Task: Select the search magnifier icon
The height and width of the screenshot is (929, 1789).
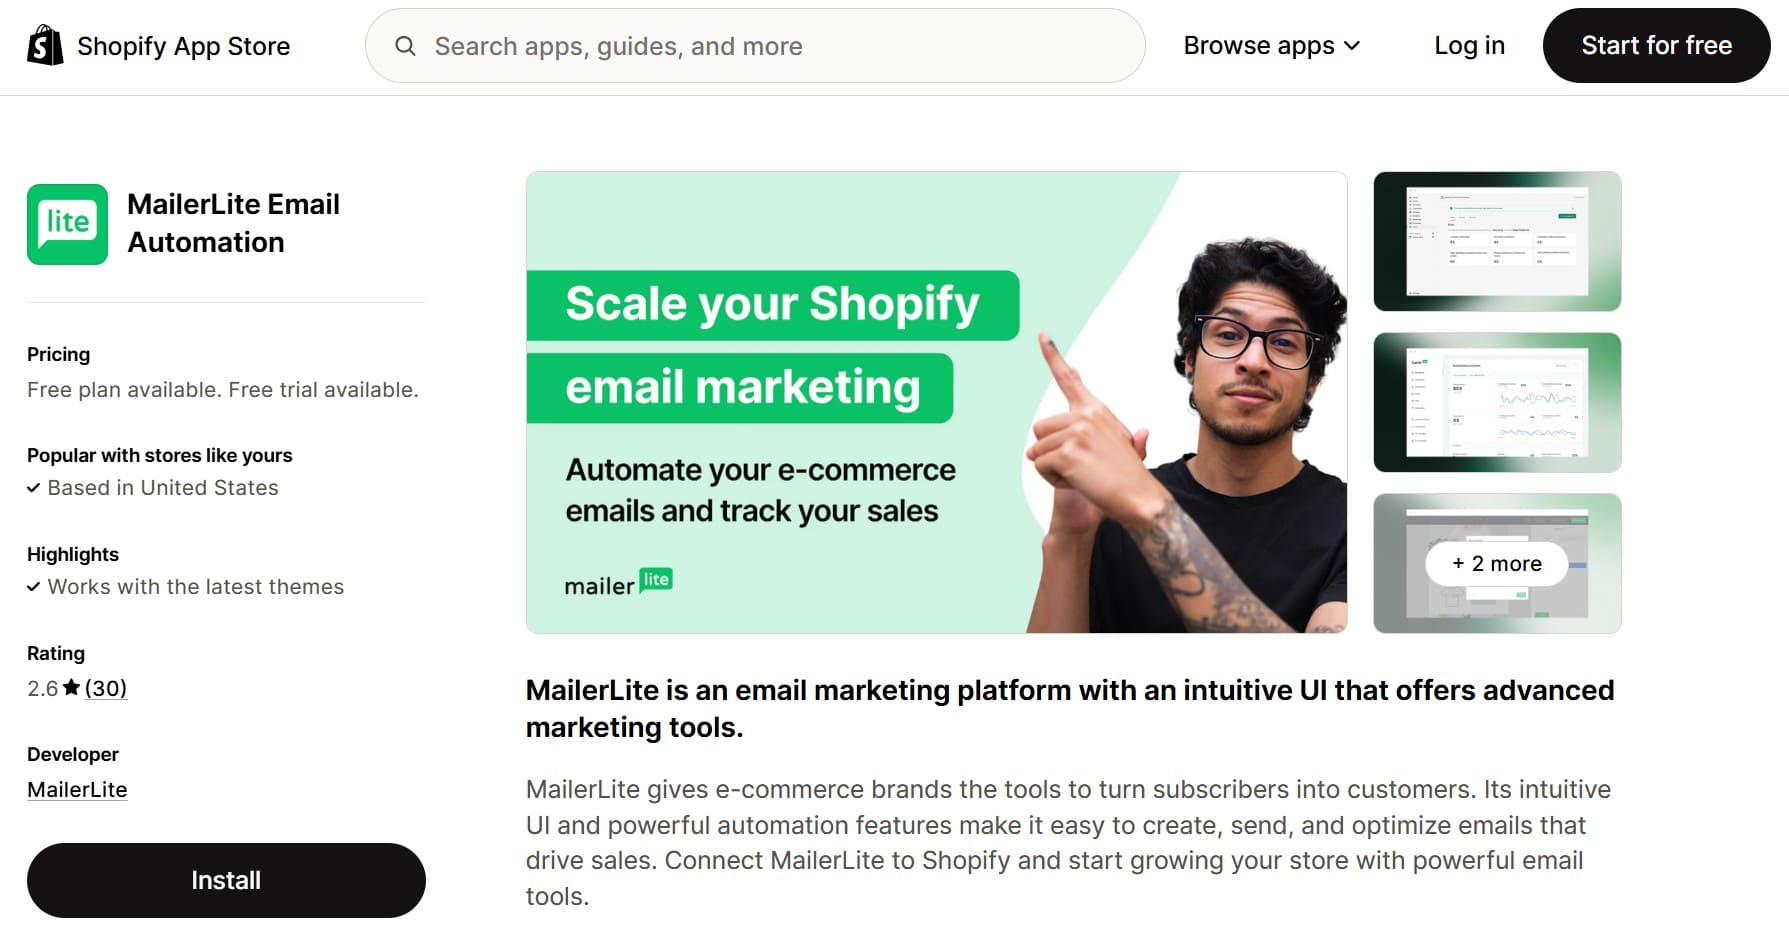Action: 405,46
